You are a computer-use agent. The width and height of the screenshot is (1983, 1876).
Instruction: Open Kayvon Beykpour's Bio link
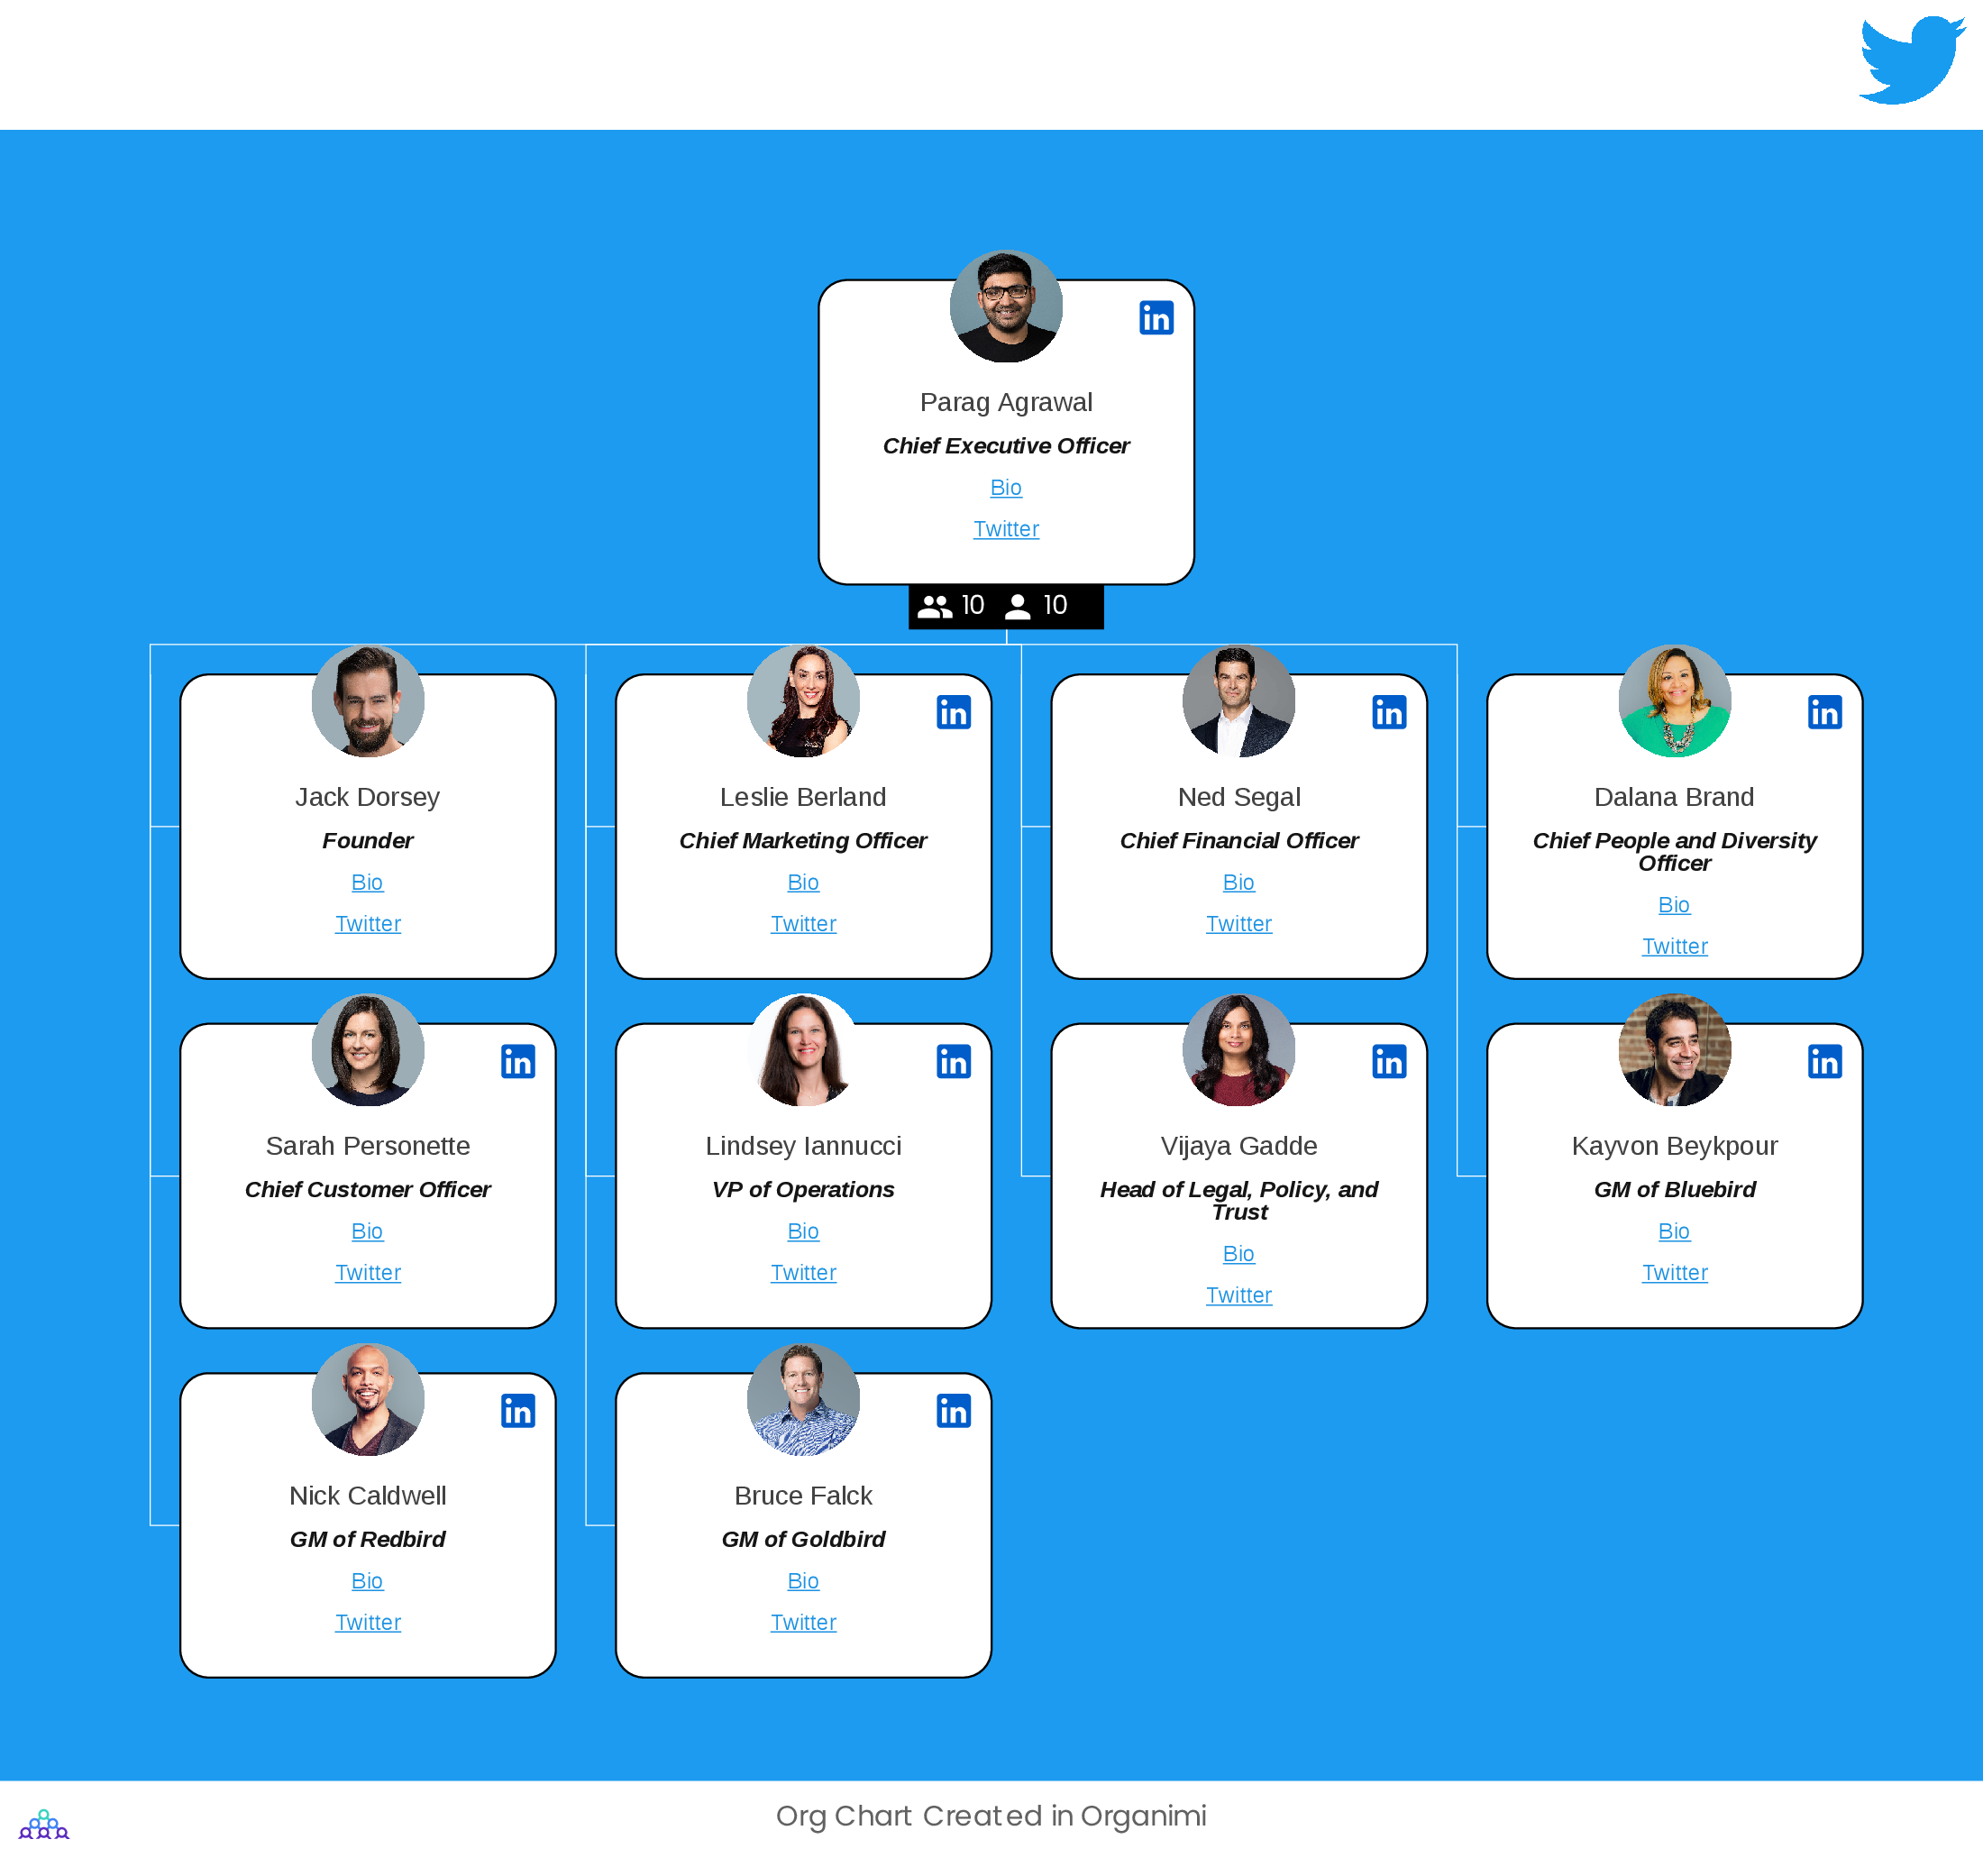[x=1673, y=1231]
